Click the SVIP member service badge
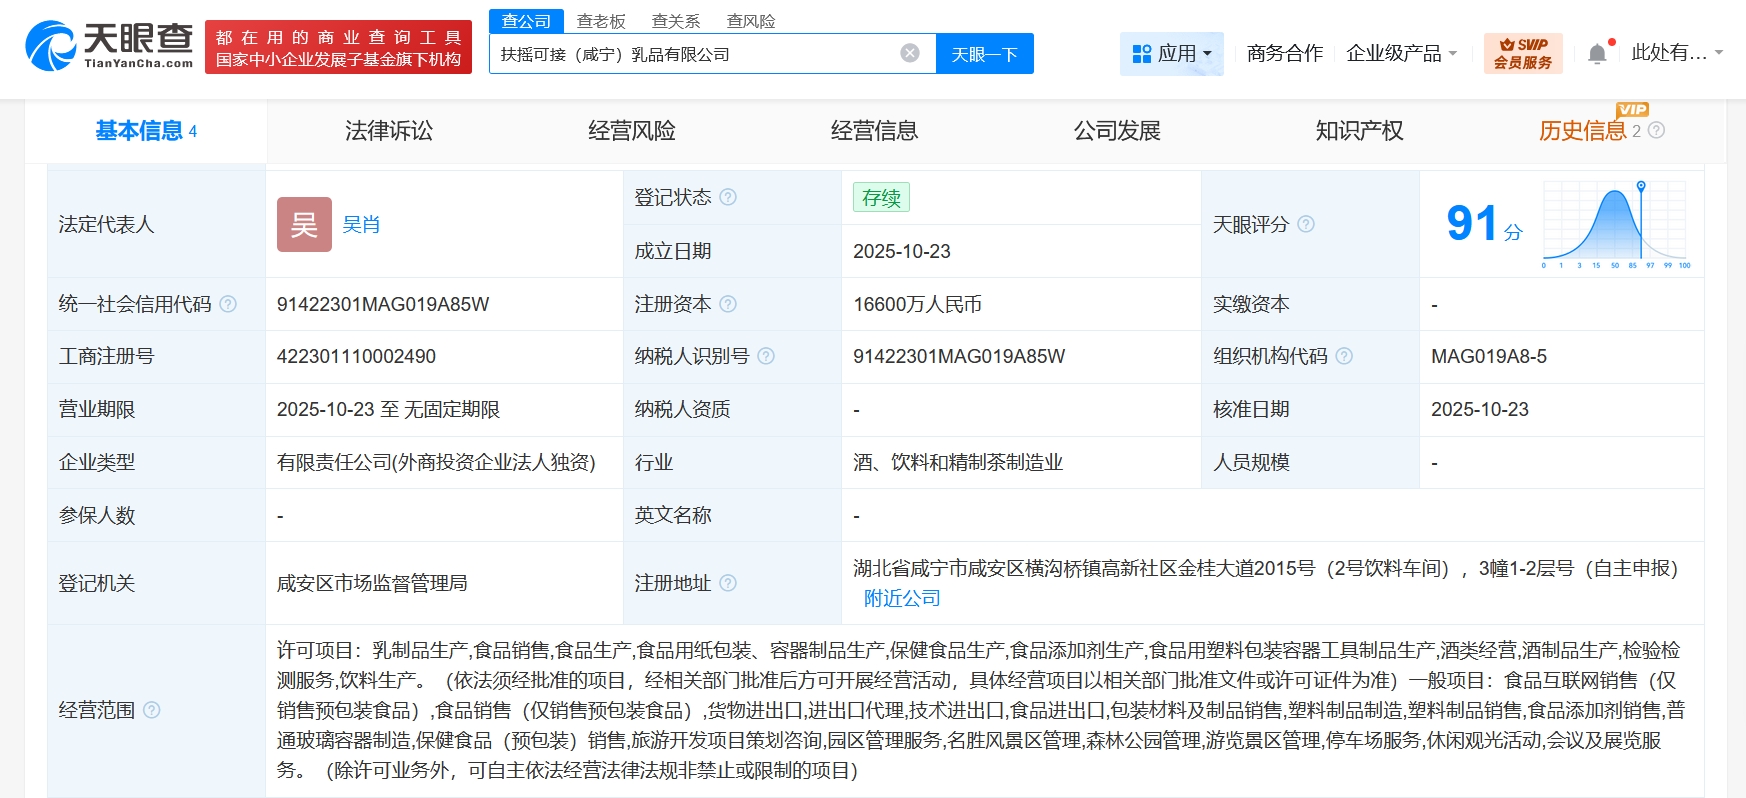The height and width of the screenshot is (798, 1746). pos(1522,53)
